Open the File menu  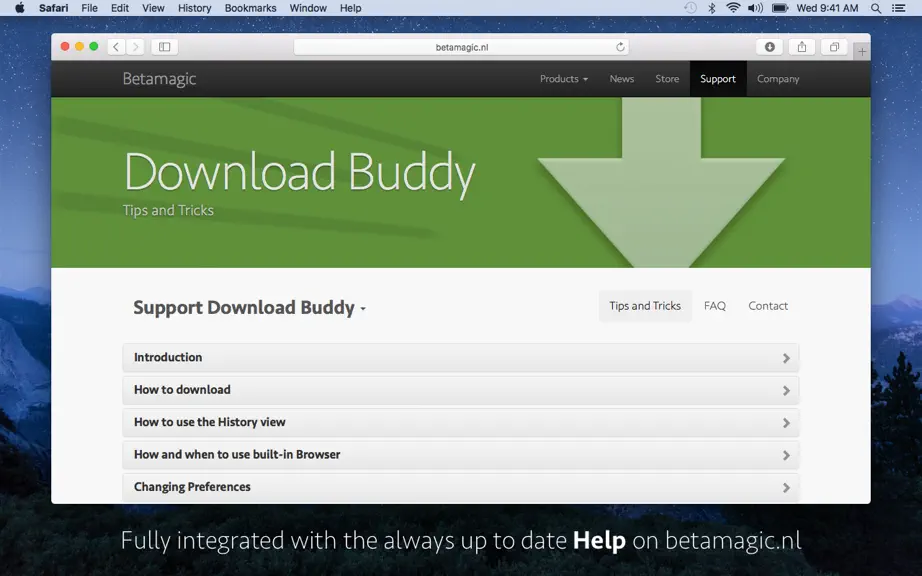coord(89,8)
